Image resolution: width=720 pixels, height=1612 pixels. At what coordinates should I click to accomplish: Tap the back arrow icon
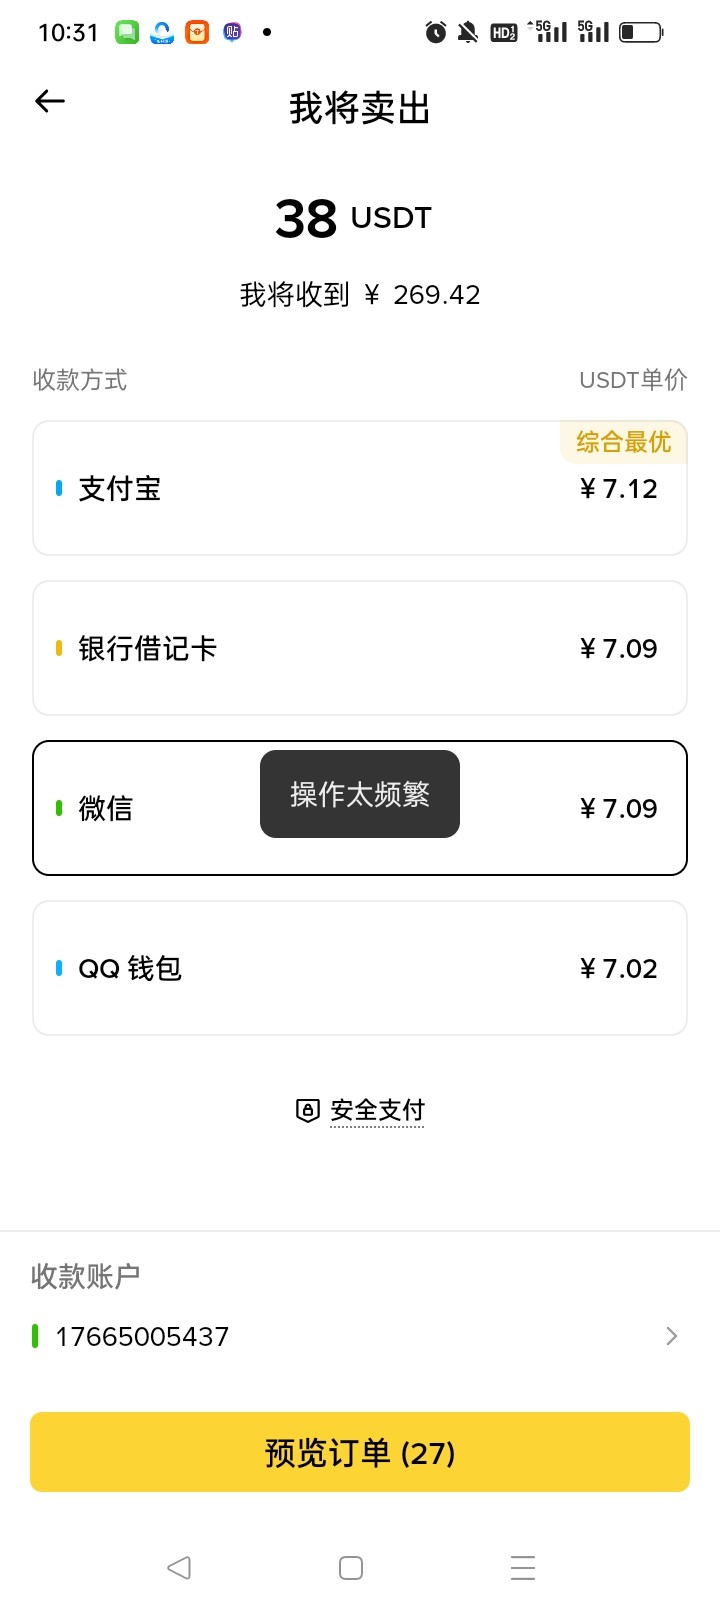pos(50,101)
